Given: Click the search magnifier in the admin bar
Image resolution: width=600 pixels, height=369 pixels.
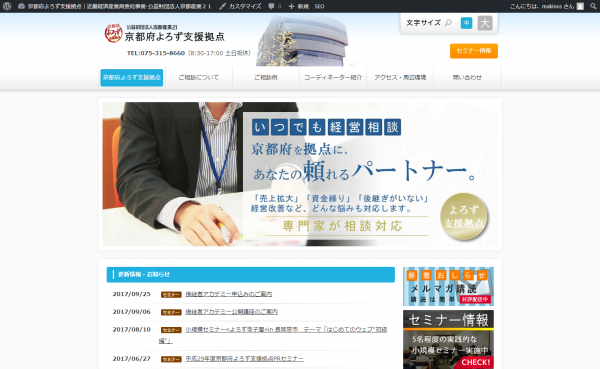Looking at the screenshot, I should pyautogui.click(x=593, y=6).
